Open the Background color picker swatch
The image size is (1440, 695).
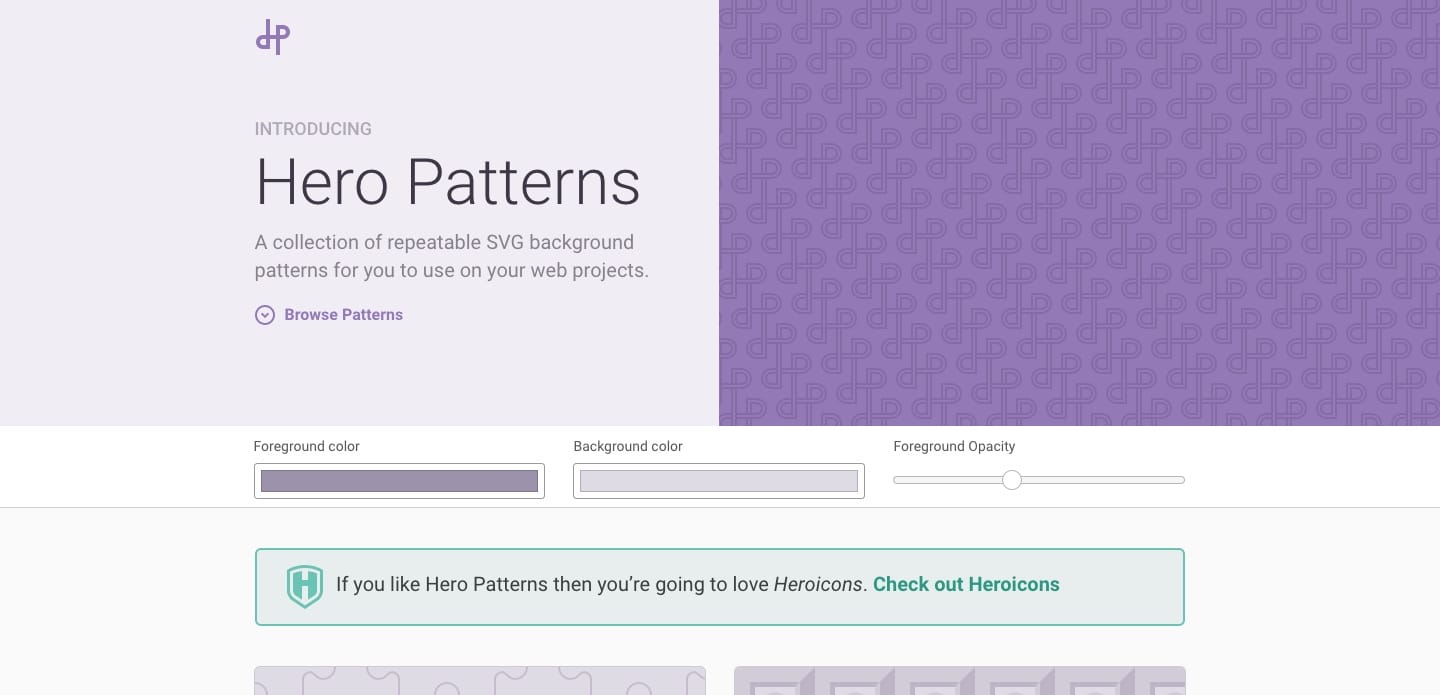(718, 481)
